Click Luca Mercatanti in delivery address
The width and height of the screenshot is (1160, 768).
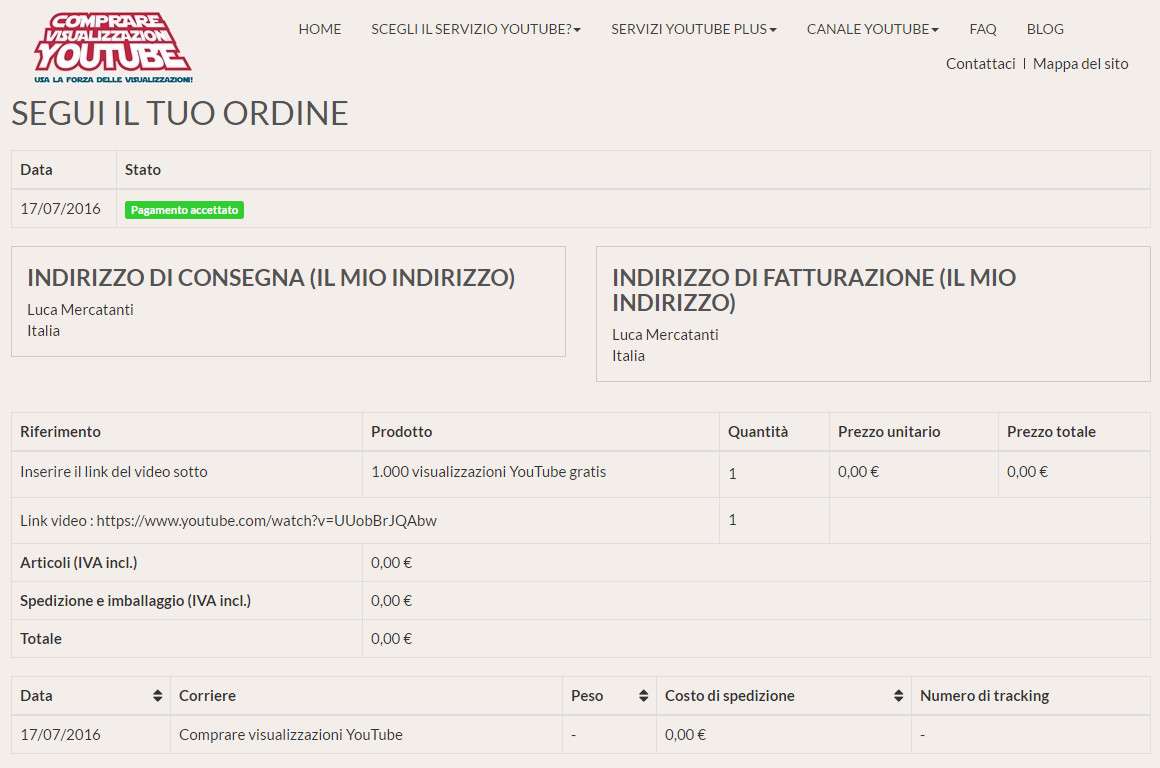(80, 309)
